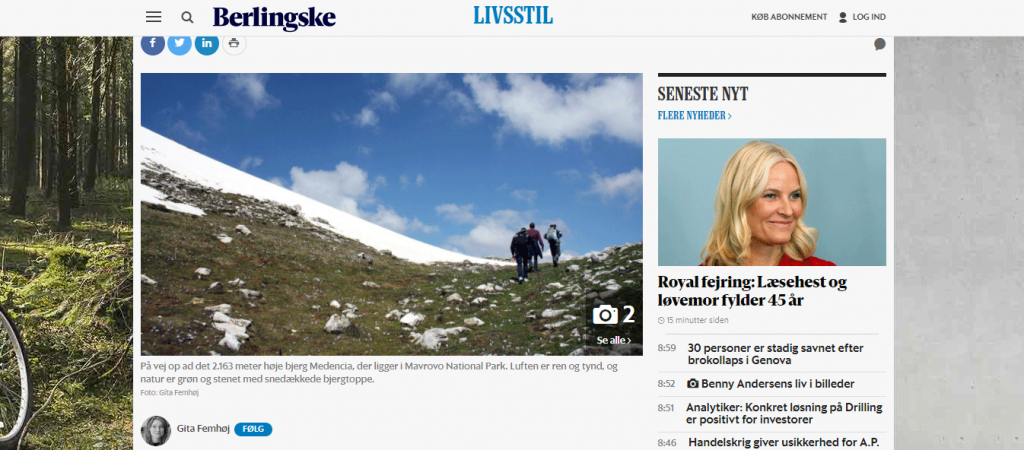Image resolution: width=1024 pixels, height=450 pixels.
Task: Print the article with printer icon
Action: point(234,44)
